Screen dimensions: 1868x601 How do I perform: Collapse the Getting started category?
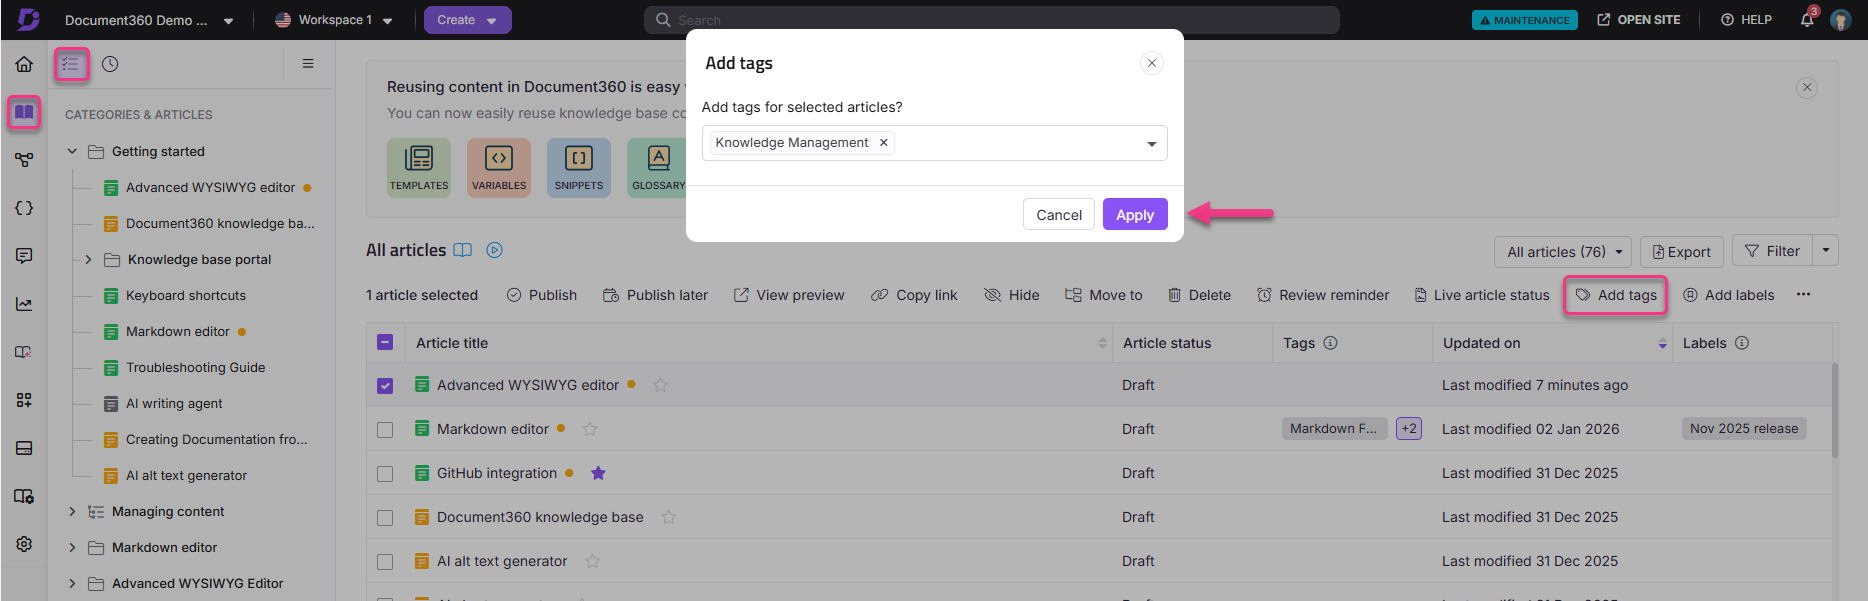click(72, 151)
